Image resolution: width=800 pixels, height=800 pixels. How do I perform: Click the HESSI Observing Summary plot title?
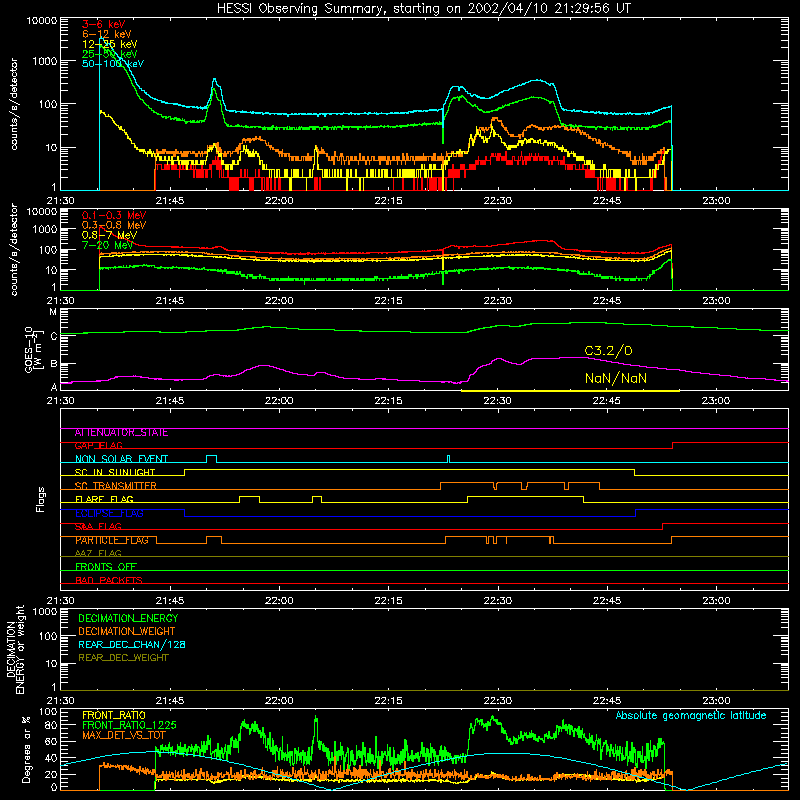point(423,8)
